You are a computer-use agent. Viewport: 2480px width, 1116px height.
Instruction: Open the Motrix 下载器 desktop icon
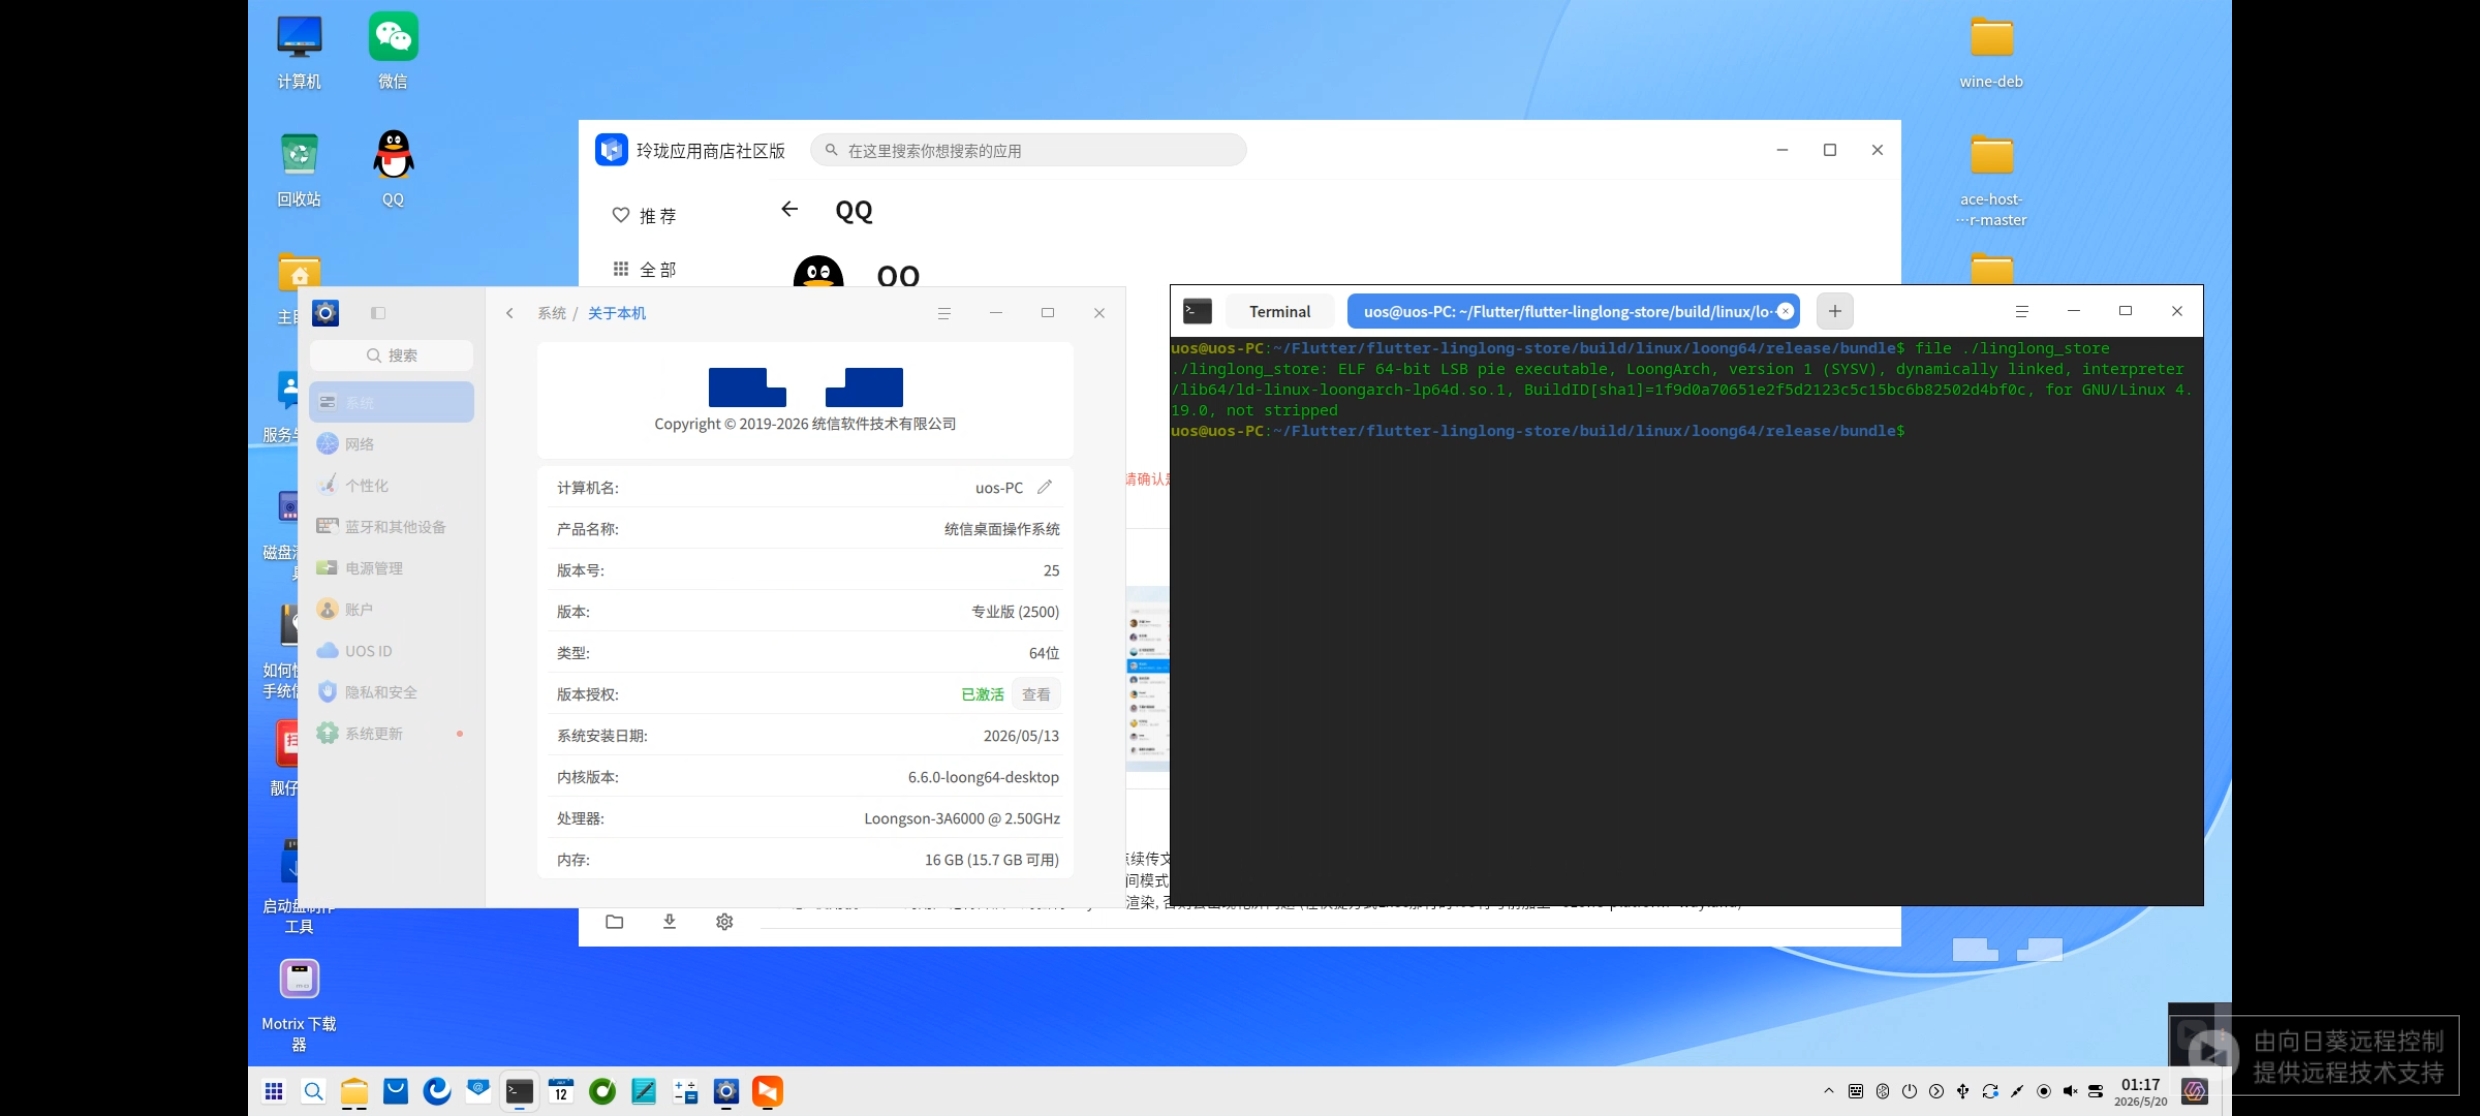point(299,1004)
